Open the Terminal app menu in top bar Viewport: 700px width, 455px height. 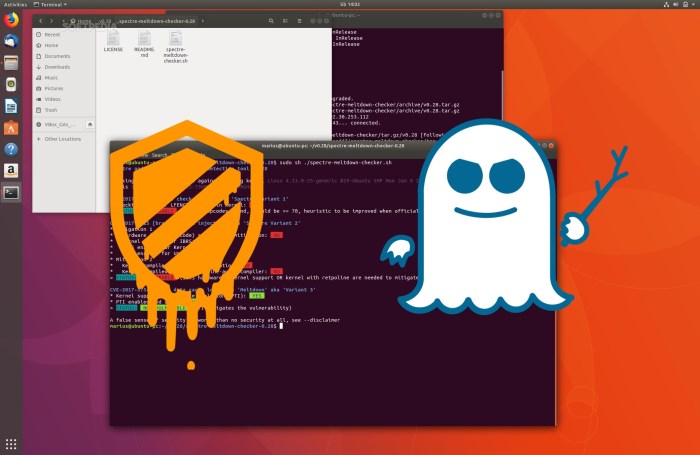tap(50, 4)
